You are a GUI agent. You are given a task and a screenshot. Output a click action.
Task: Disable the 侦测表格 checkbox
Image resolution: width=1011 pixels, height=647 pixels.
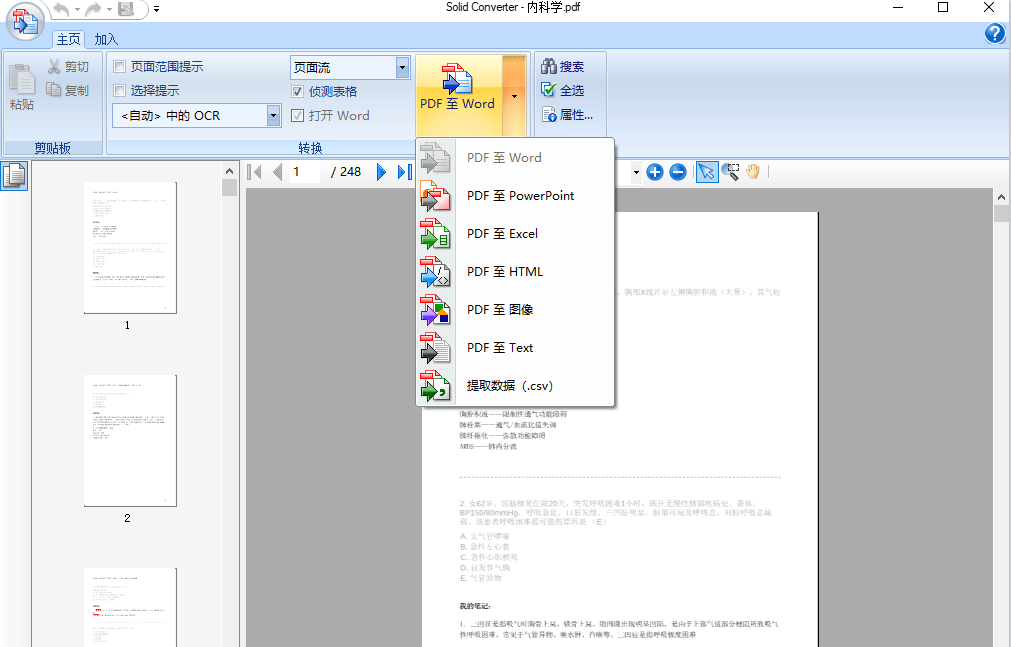click(x=298, y=91)
